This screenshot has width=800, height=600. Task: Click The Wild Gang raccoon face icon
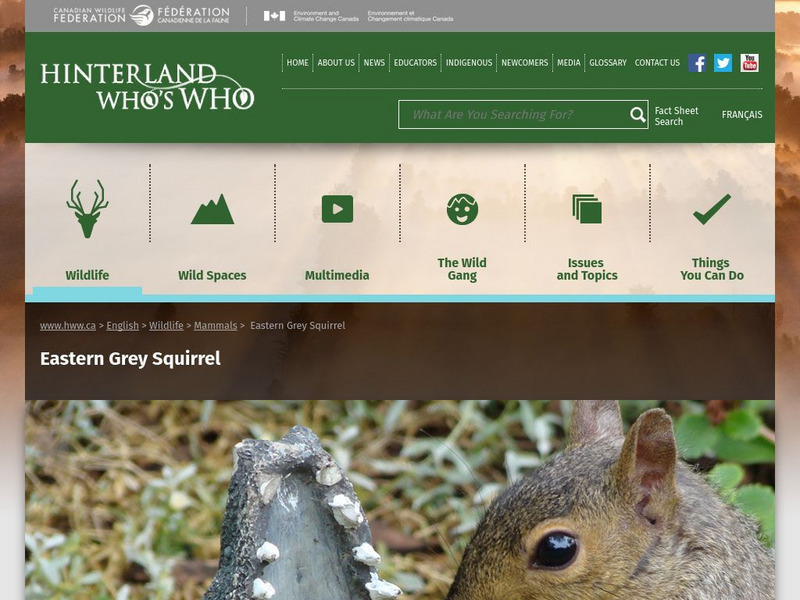(463, 210)
